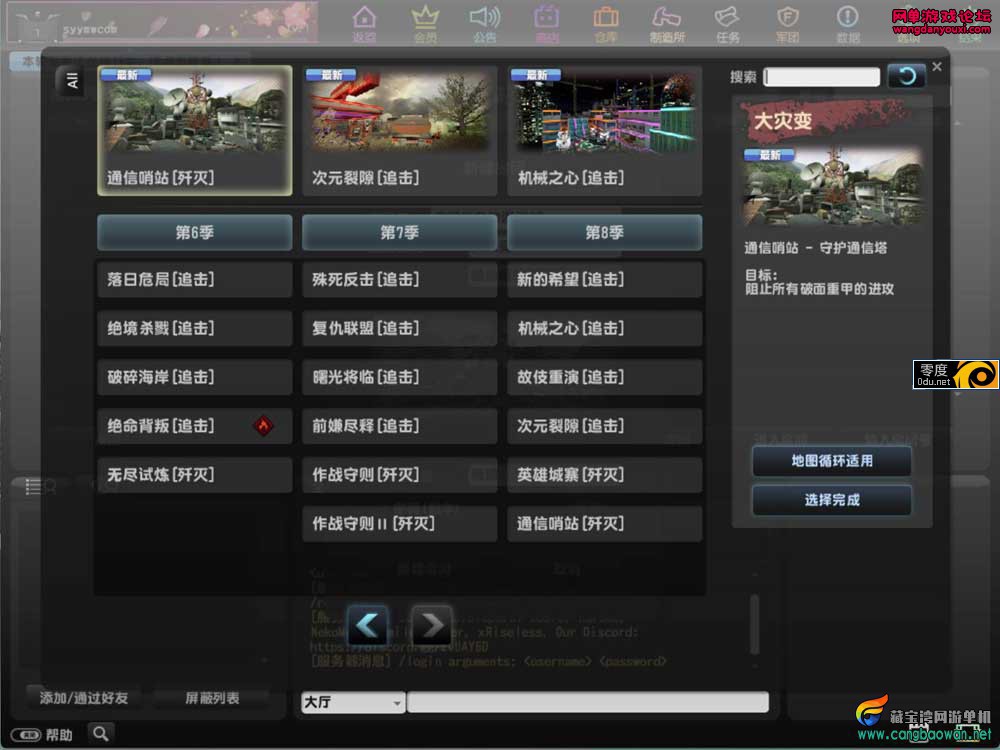Click the list icon at the dialog's left edge
The width and height of the screenshot is (1000, 750).
click(x=33, y=487)
